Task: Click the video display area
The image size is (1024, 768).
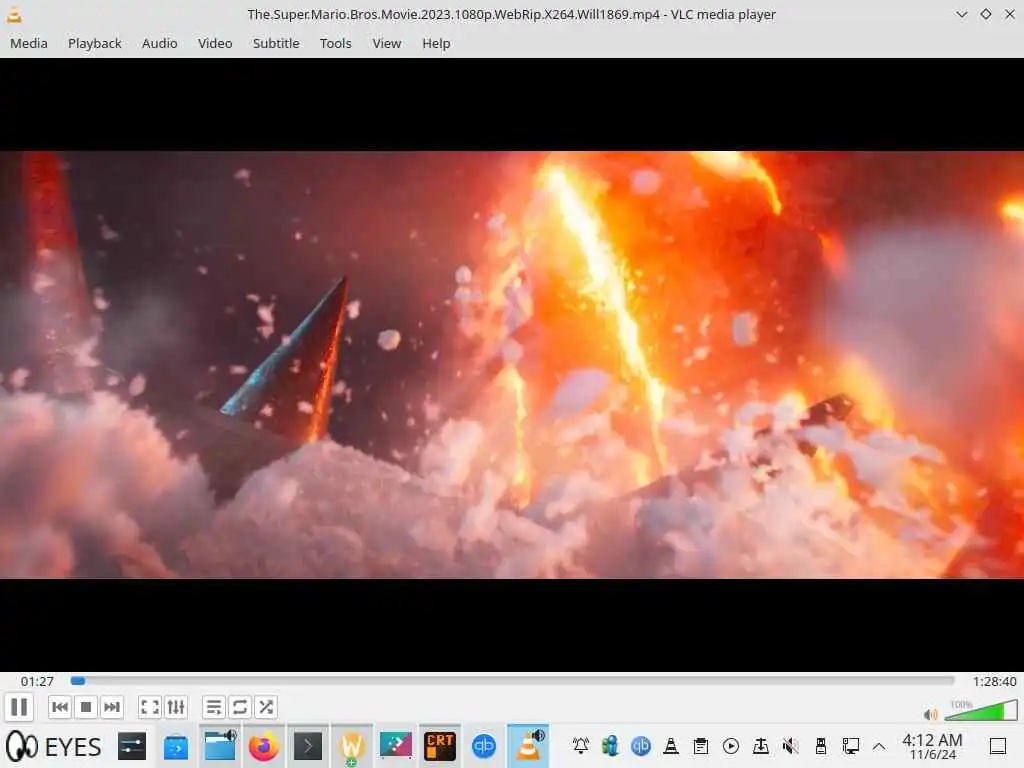Action: (512, 364)
